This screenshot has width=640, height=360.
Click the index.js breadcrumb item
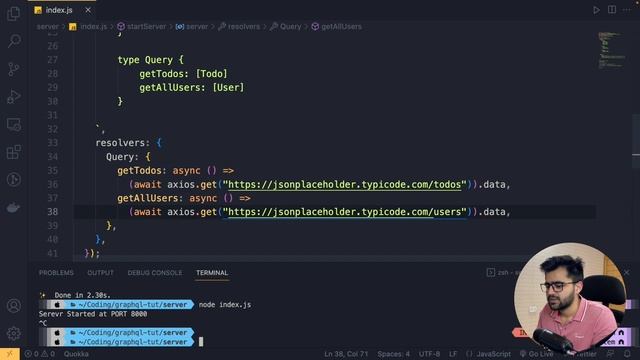[88, 27]
